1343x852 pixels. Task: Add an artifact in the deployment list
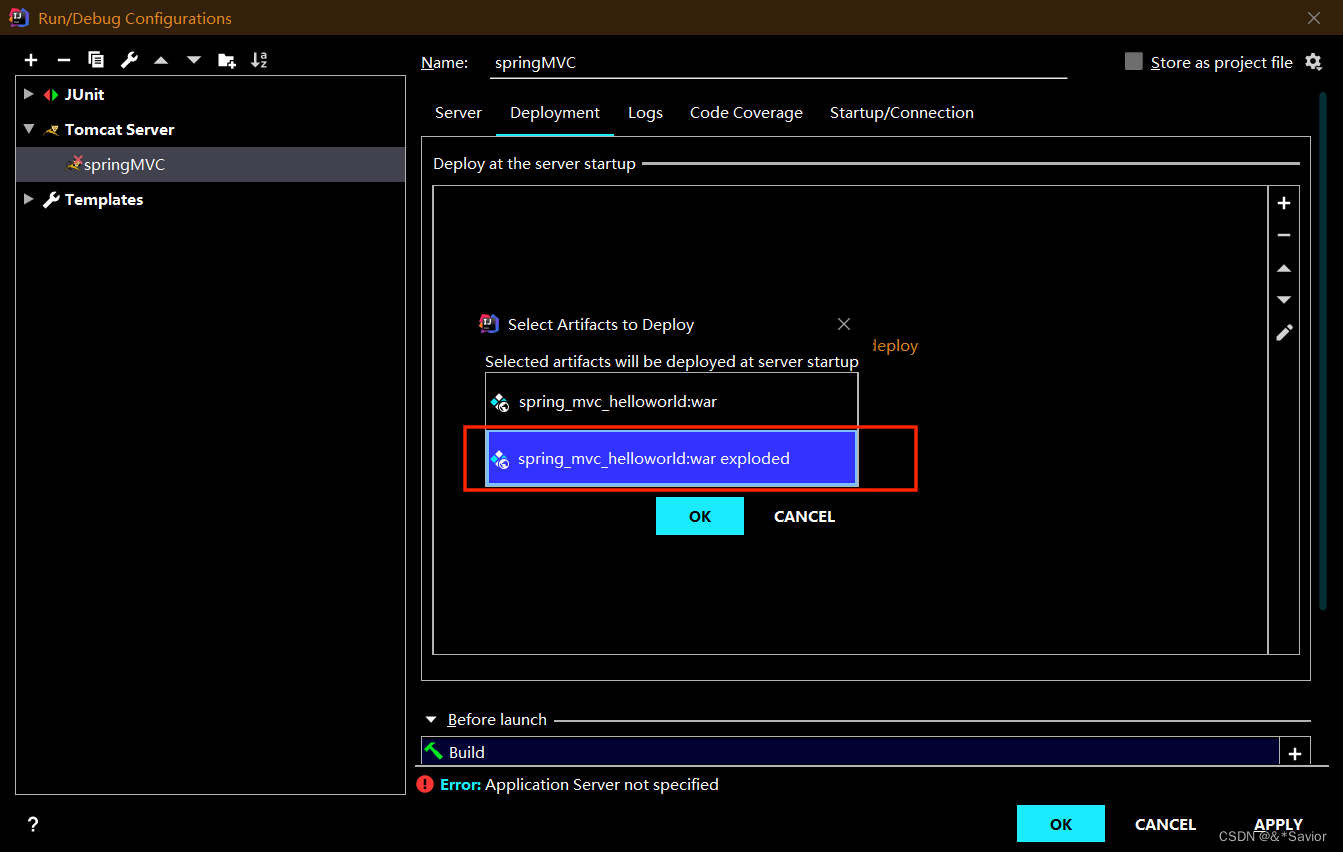[1284, 203]
